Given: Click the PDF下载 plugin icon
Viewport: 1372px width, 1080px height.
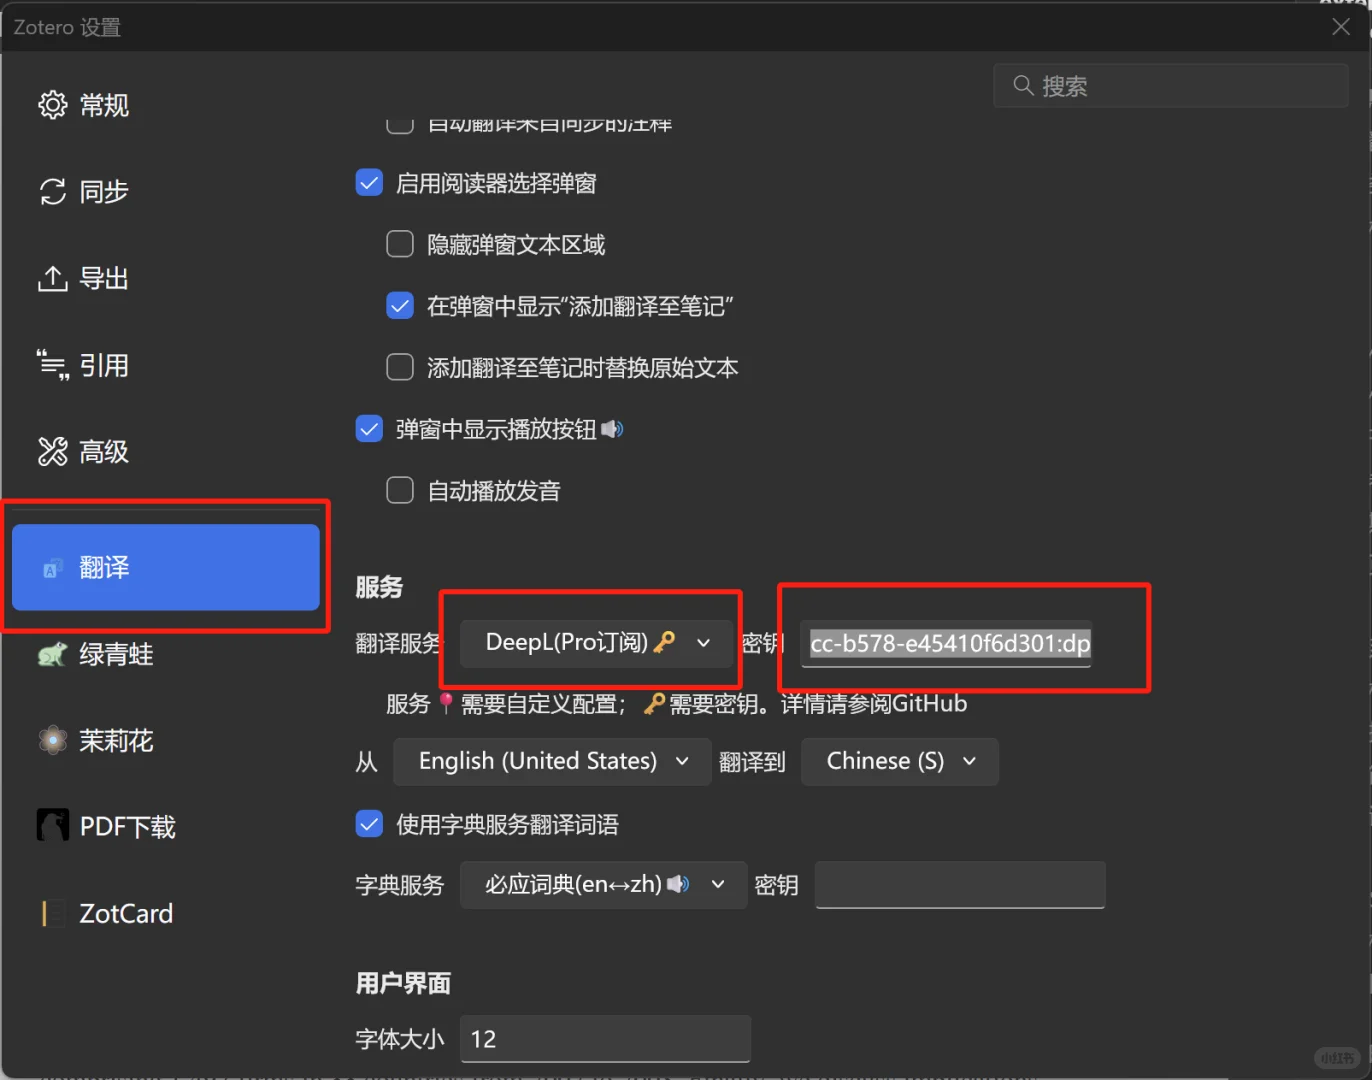Looking at the screenshot, I should pyautogui.click(x=127, y=826).
